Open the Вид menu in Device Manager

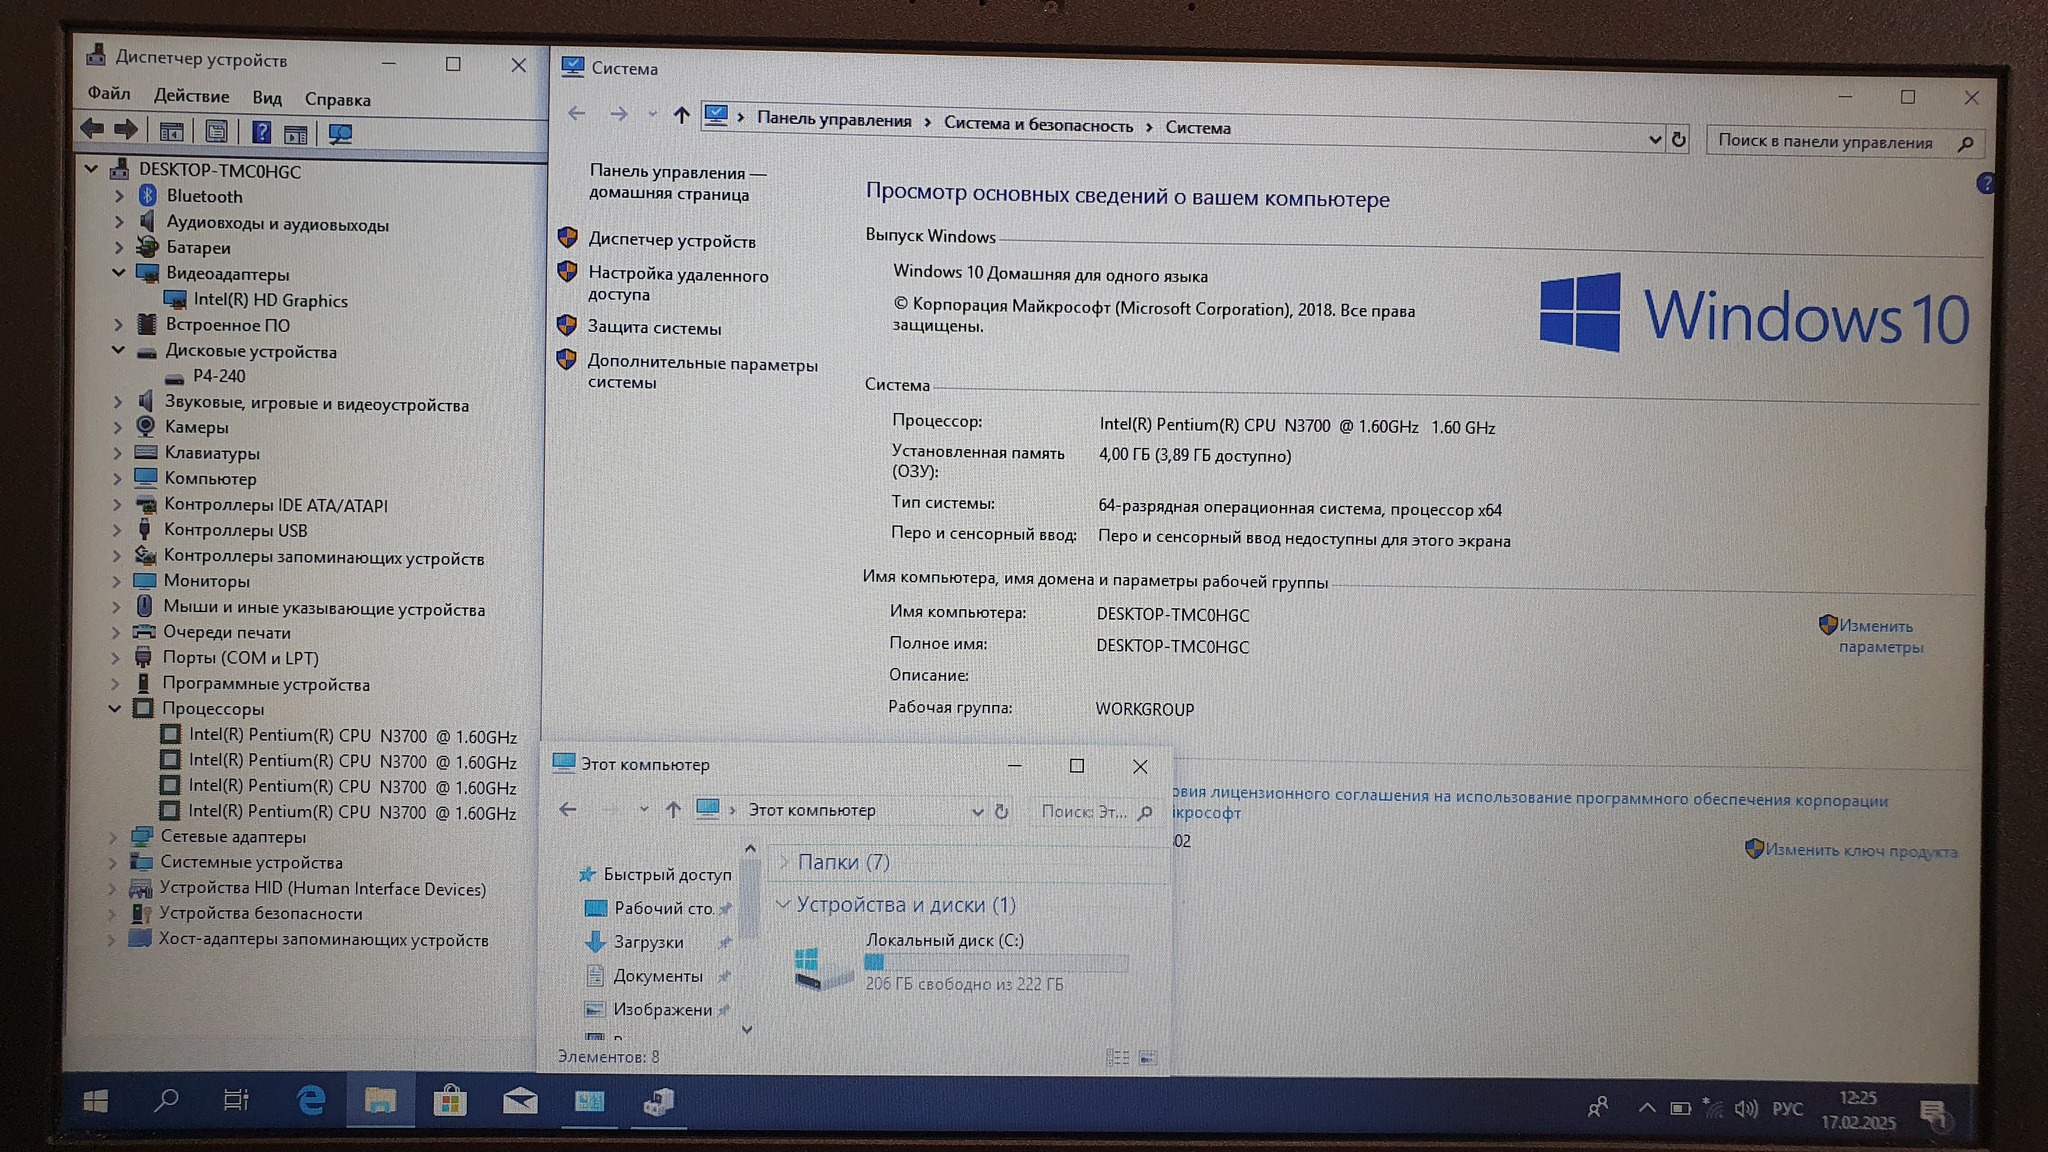click(266, 98)
